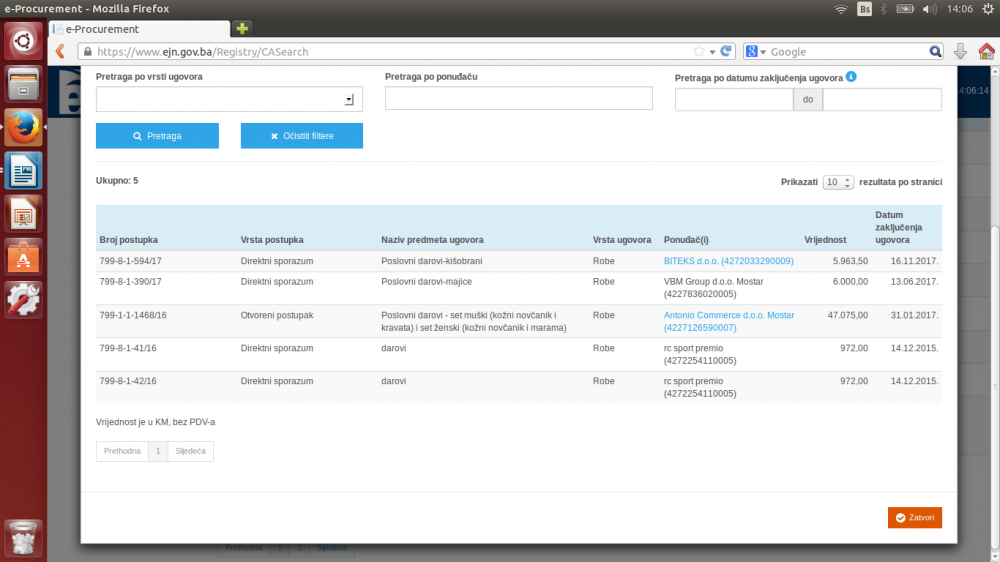Open Ubuntu Software Center from the dock
The height and width of the screenshot is (562, 1000).
pos(23,257)
